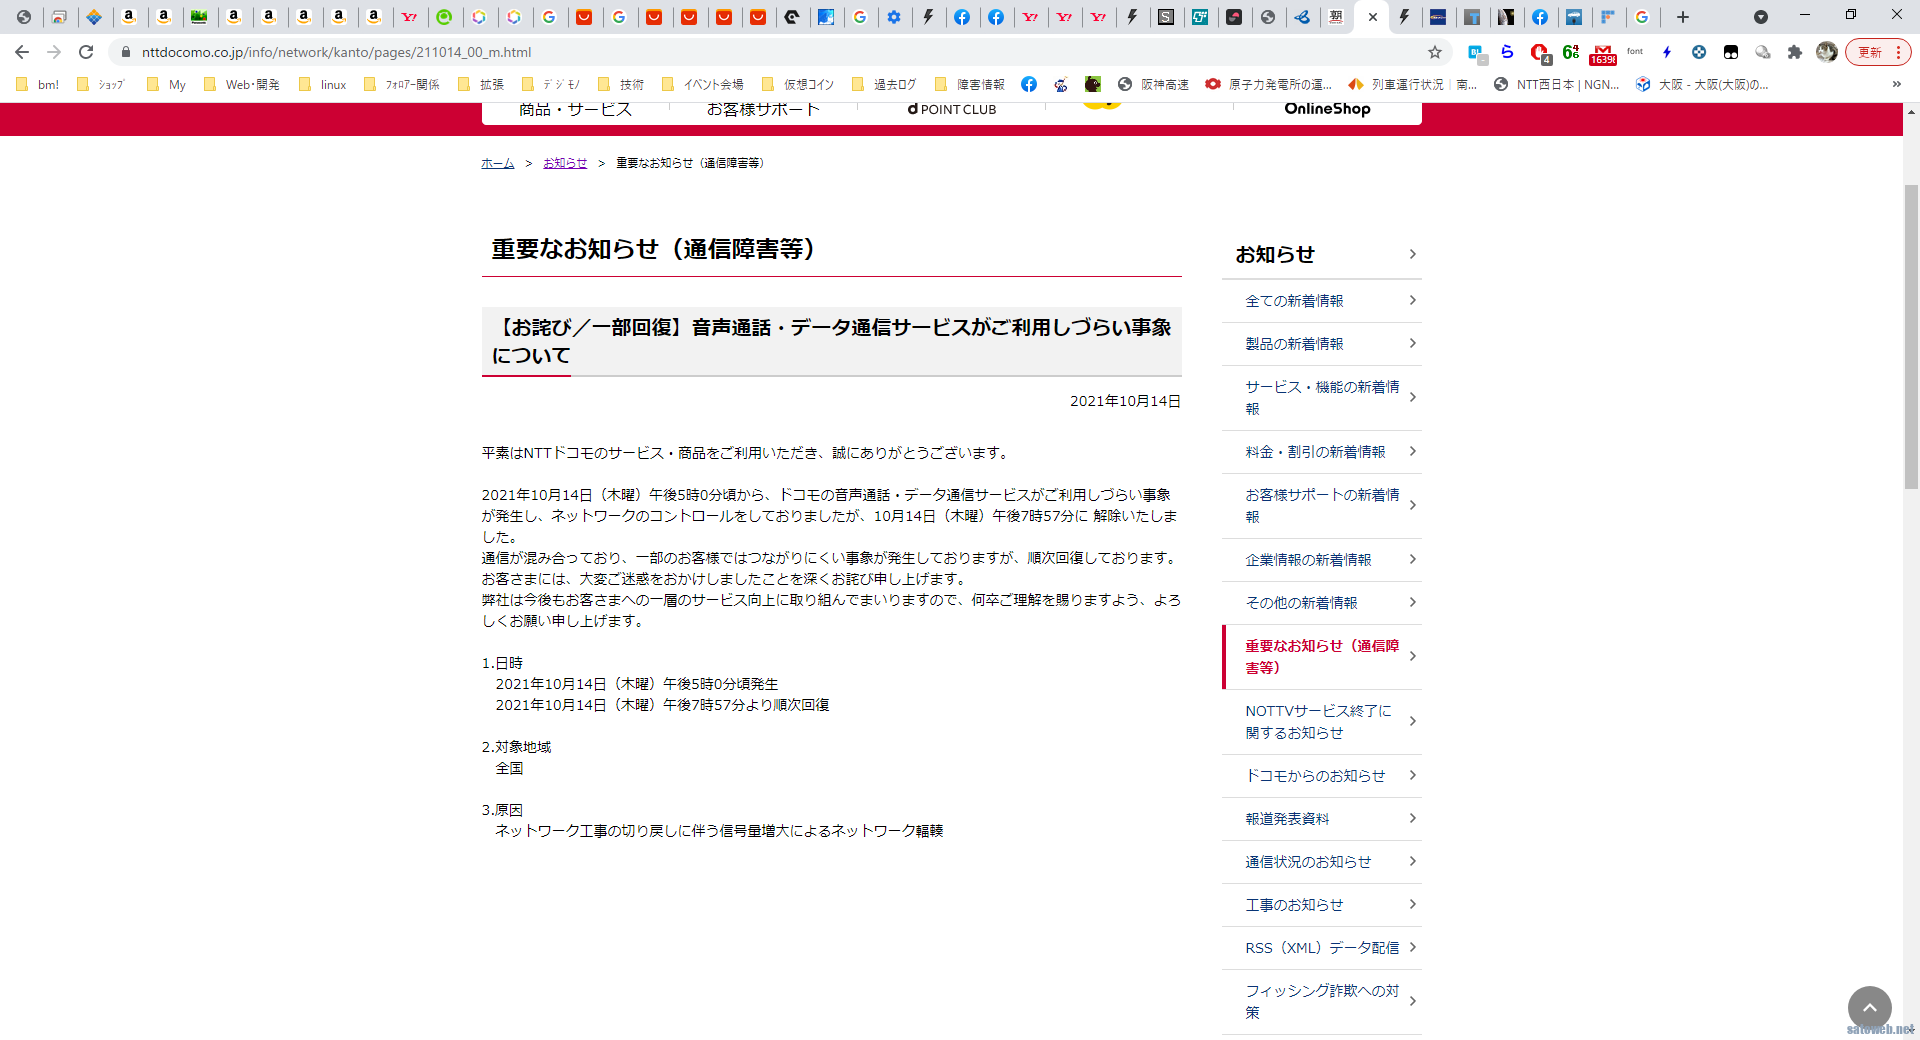
Task: Open 'ドコモからのお知らせ' sidebar link
Action: [1322, 775]
